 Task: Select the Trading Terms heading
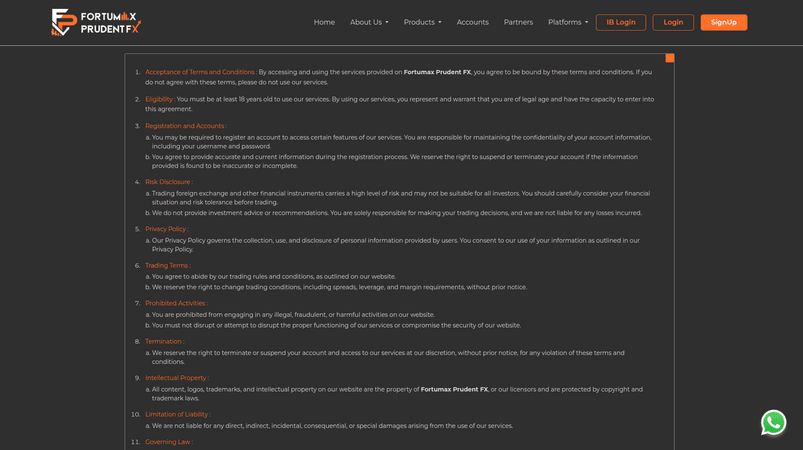tap(167, 265)
